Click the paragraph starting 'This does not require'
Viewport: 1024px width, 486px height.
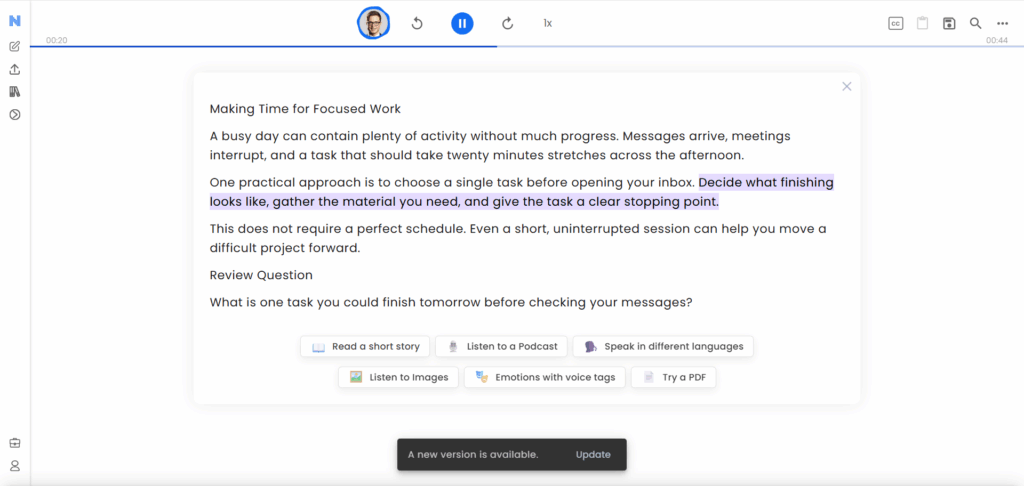coord(519,238)
